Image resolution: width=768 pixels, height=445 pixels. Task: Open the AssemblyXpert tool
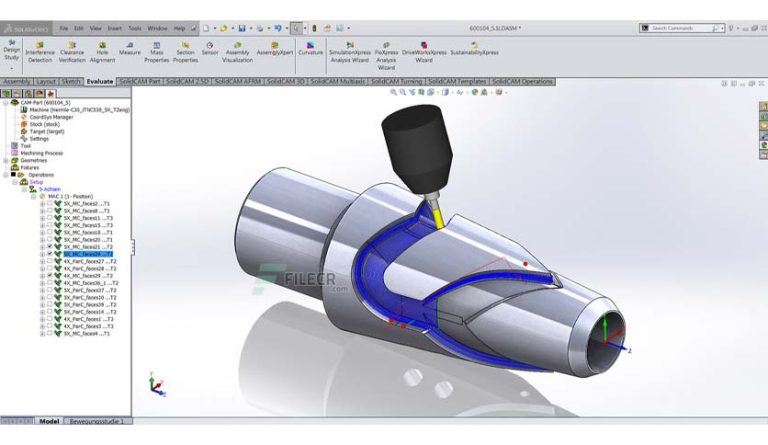point(275,48)
